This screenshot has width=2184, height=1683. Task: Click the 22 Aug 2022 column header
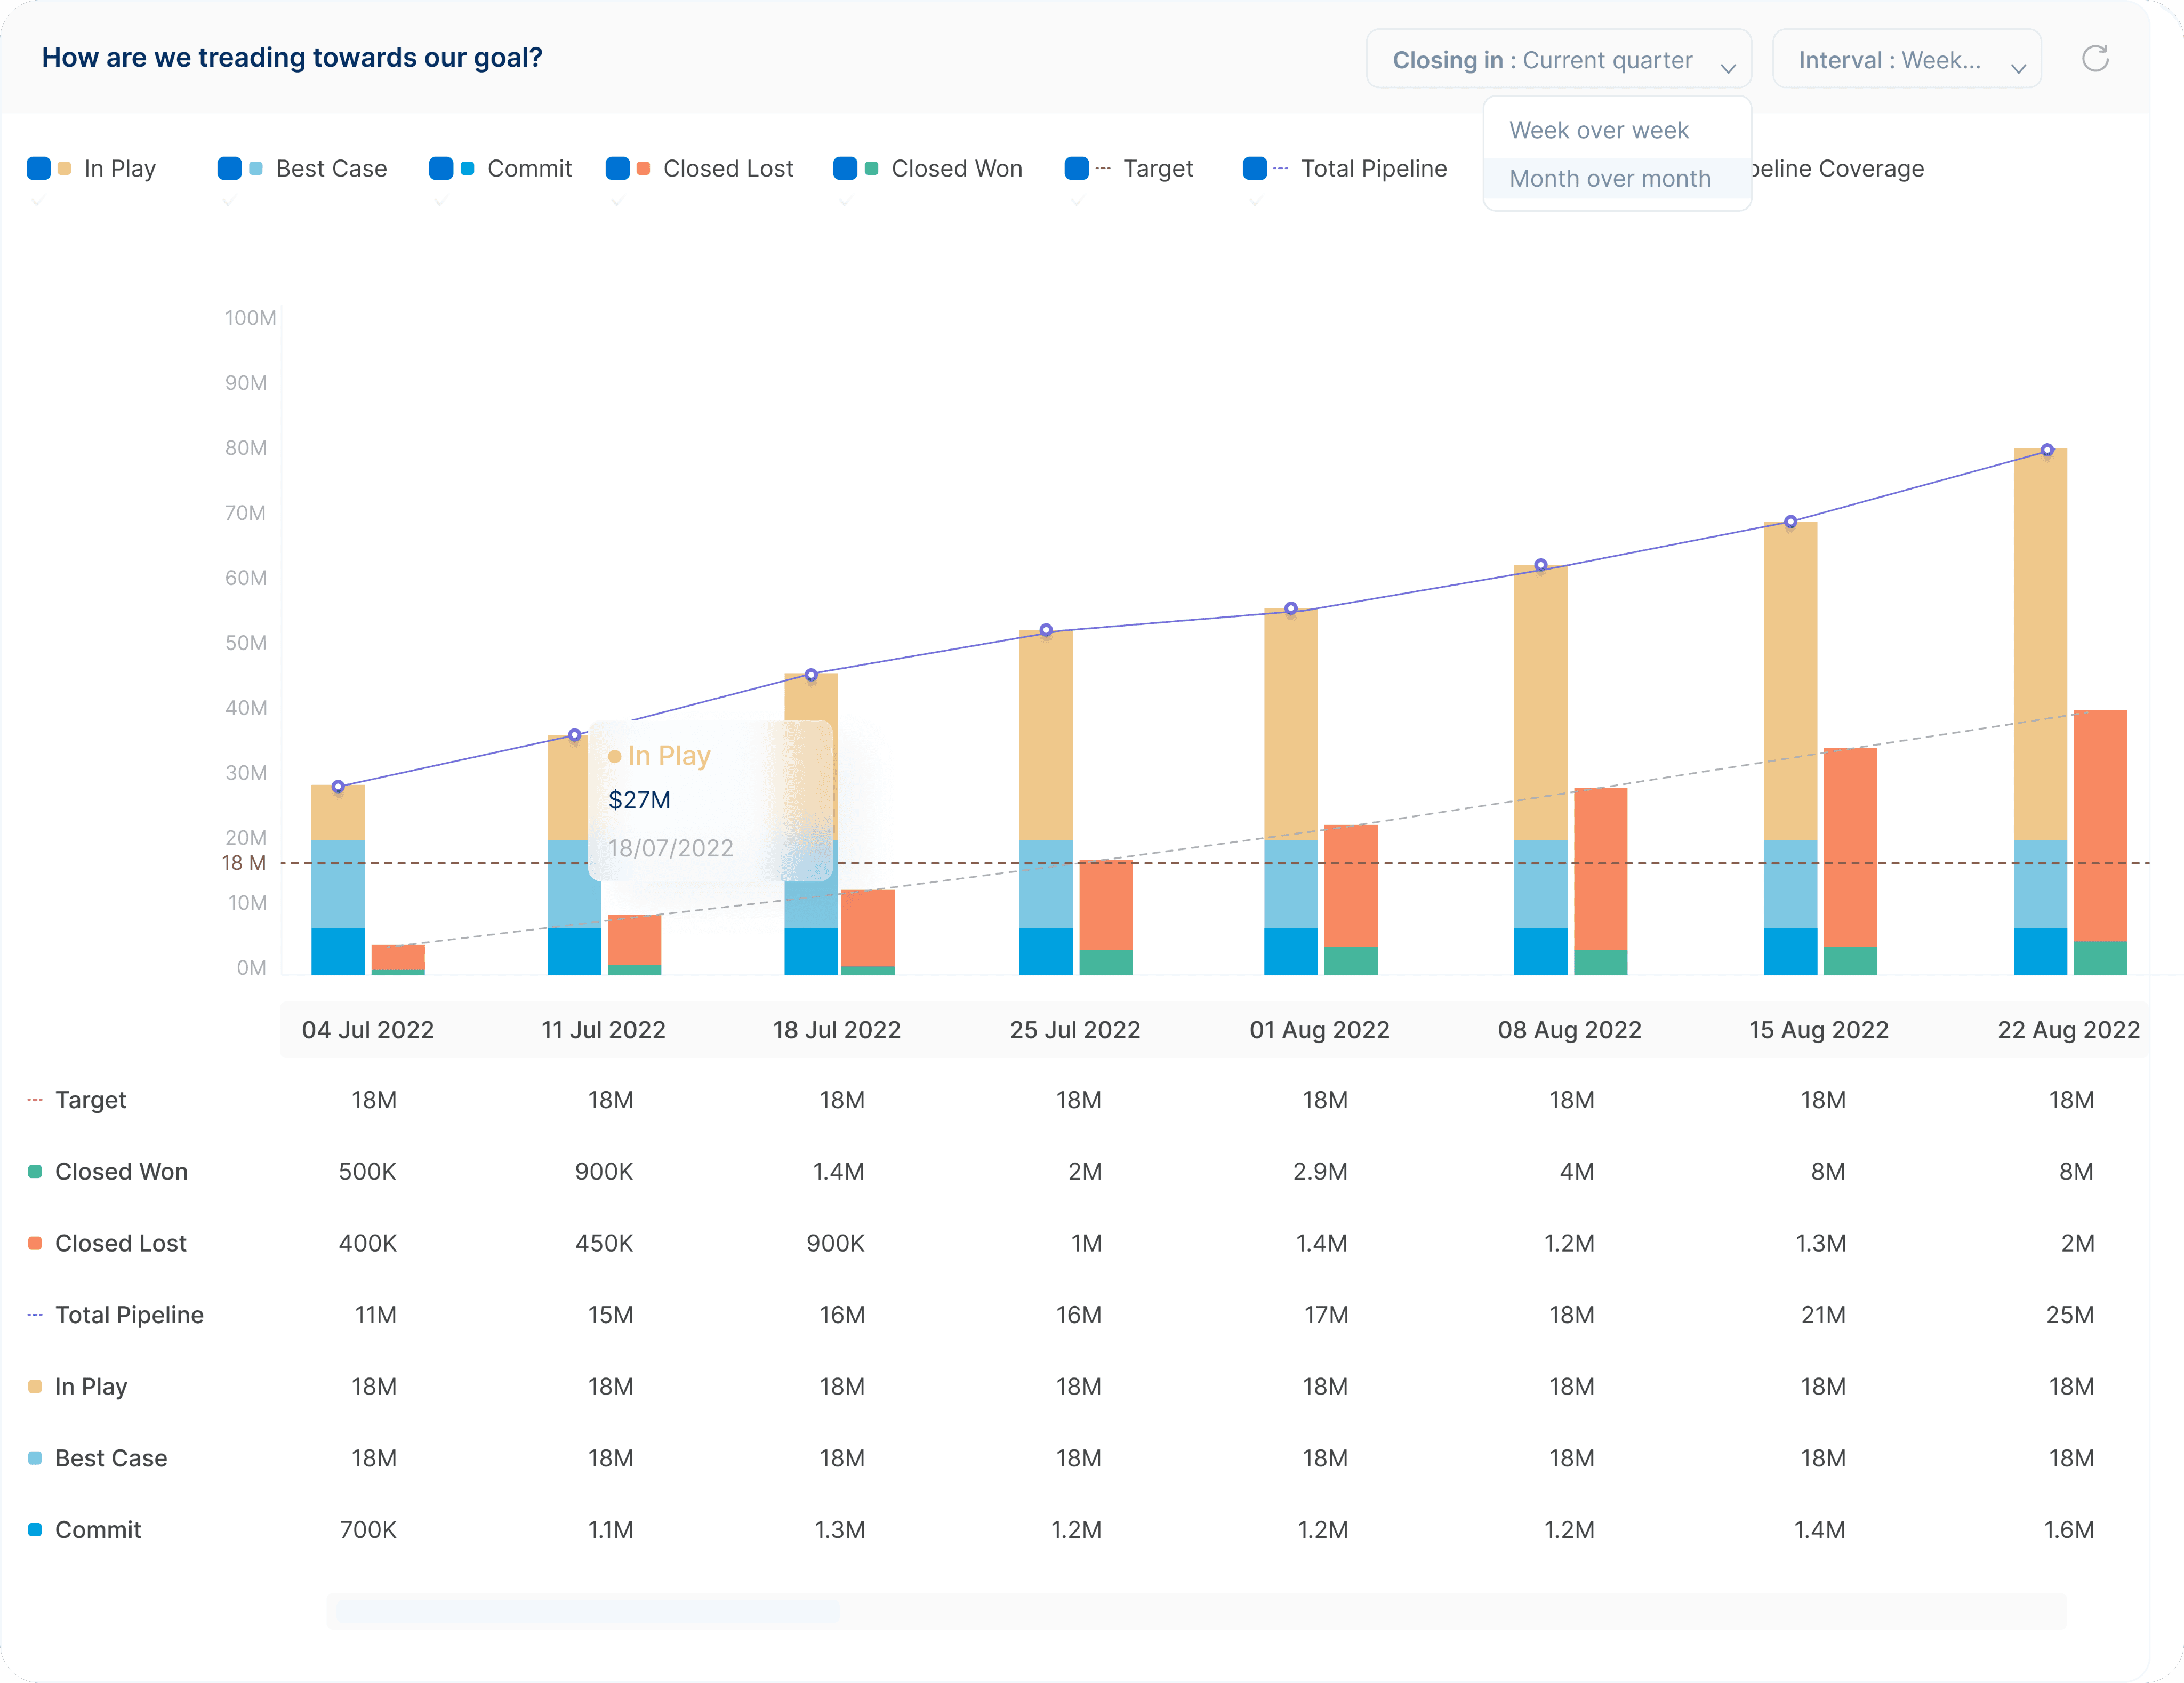(x=2068, y=1030)
